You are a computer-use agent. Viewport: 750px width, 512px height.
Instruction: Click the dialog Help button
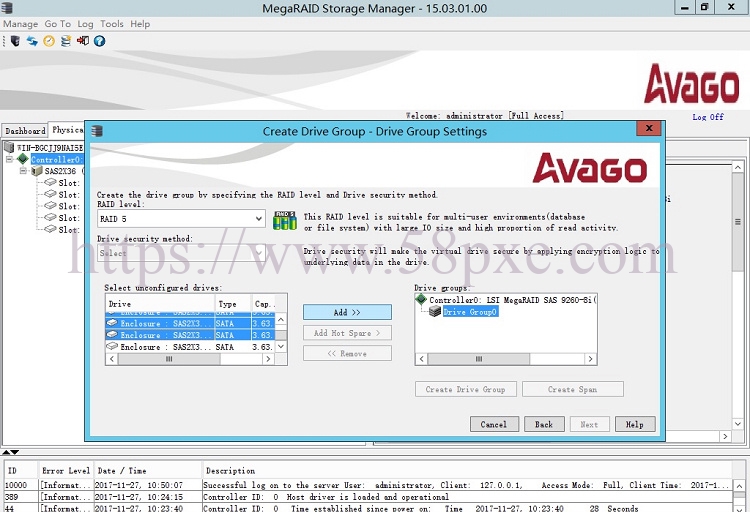click(635, 424)
